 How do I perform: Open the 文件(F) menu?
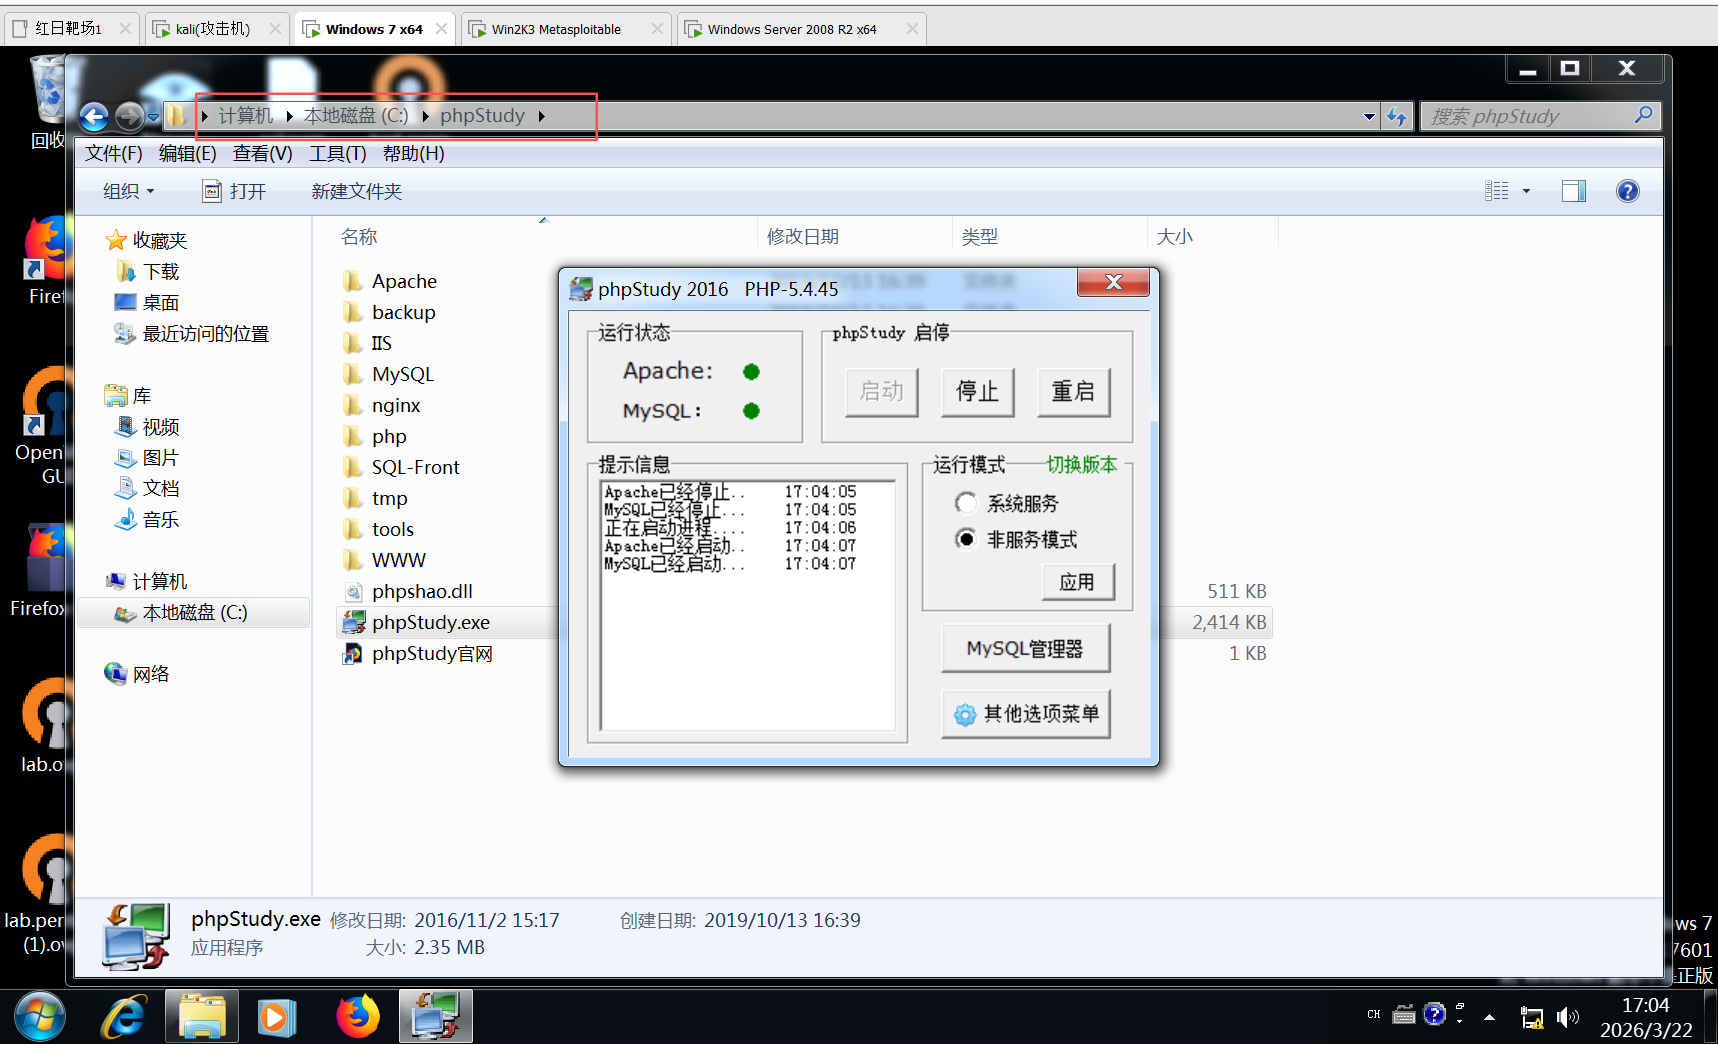(114, 153)
